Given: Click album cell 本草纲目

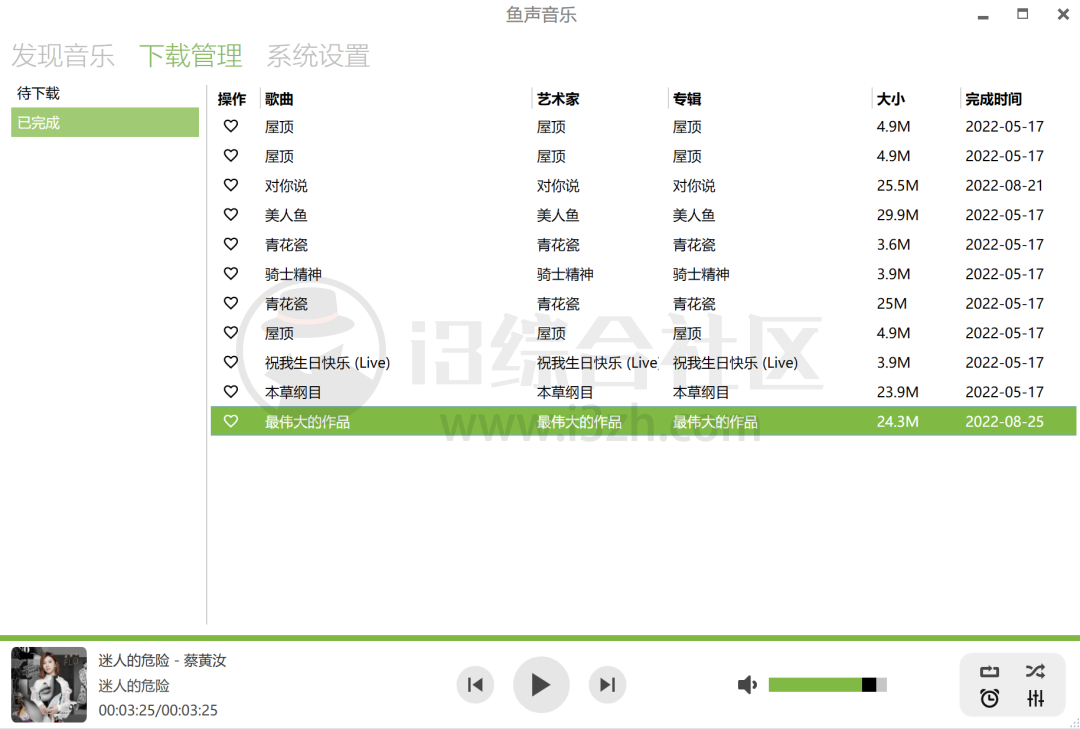Looking at the screenshot, I should click(700, 392).
